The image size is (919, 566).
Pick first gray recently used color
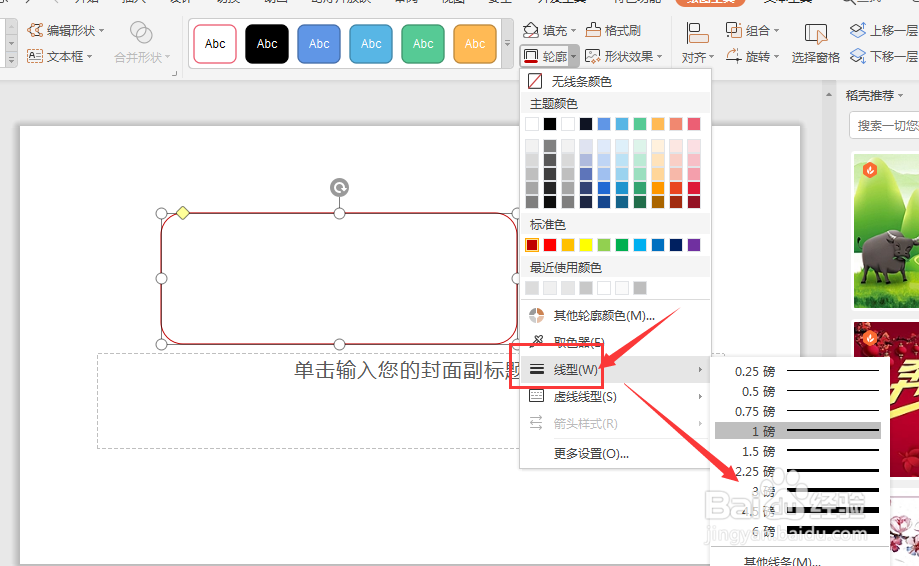pos(532,288)
